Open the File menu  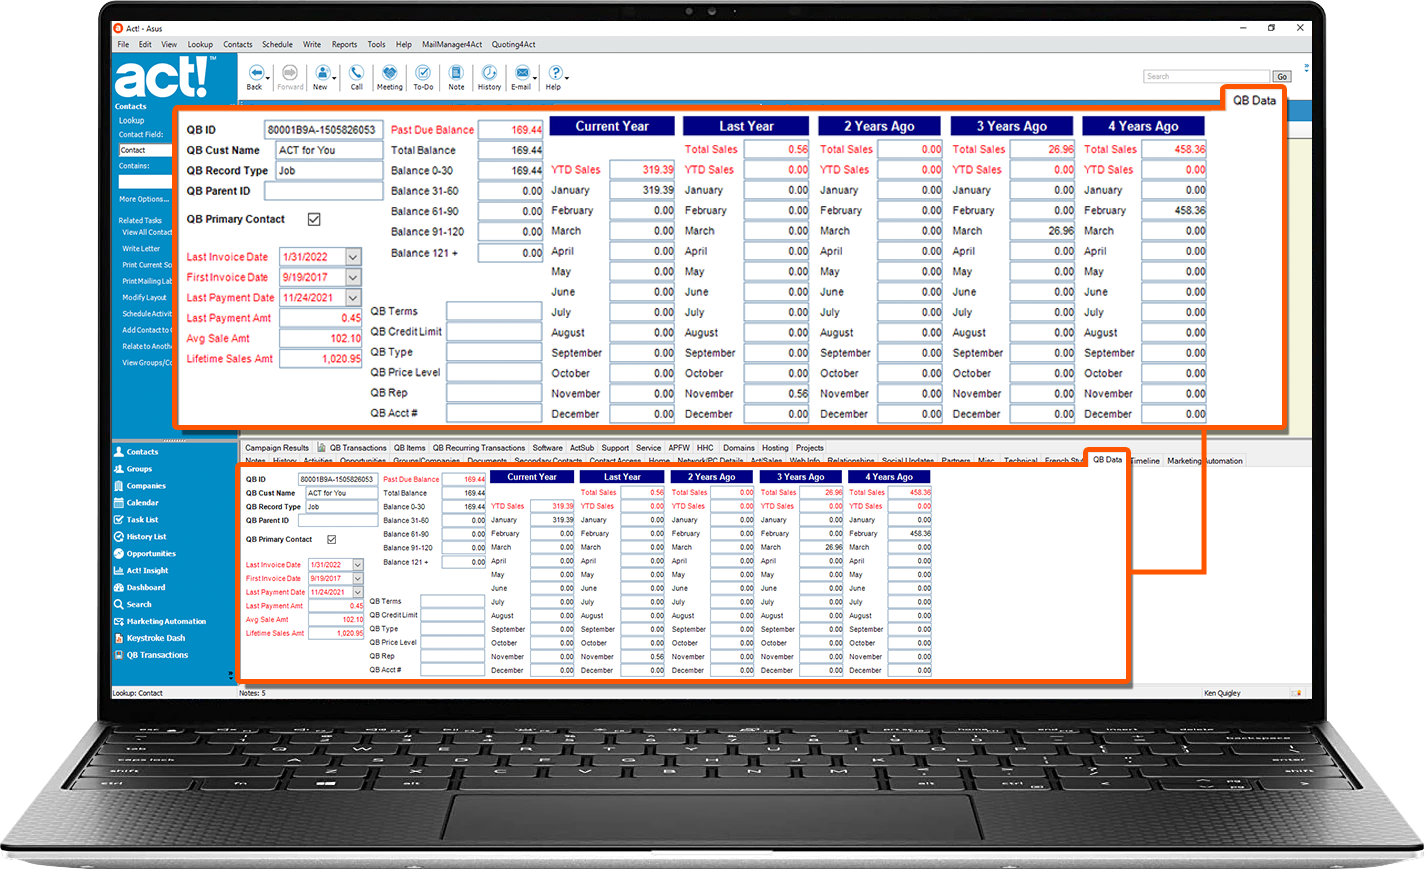[123, 44]
